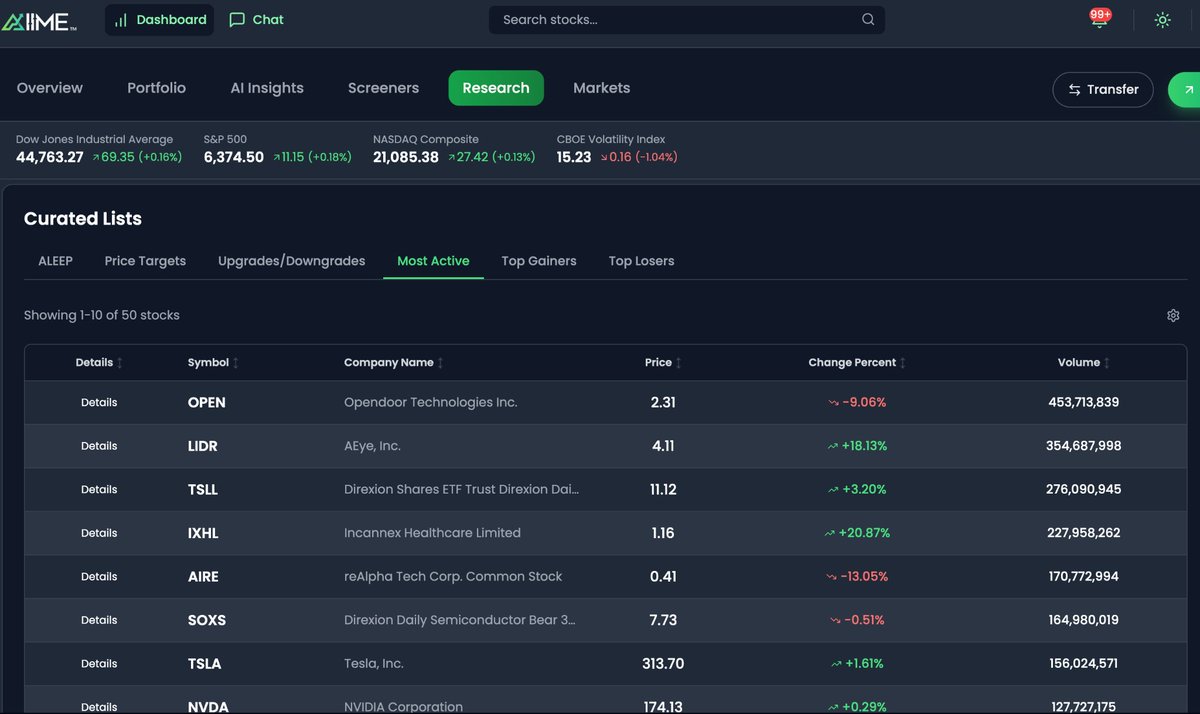
Task: Switch to the Overview tab
Action: 50,88
